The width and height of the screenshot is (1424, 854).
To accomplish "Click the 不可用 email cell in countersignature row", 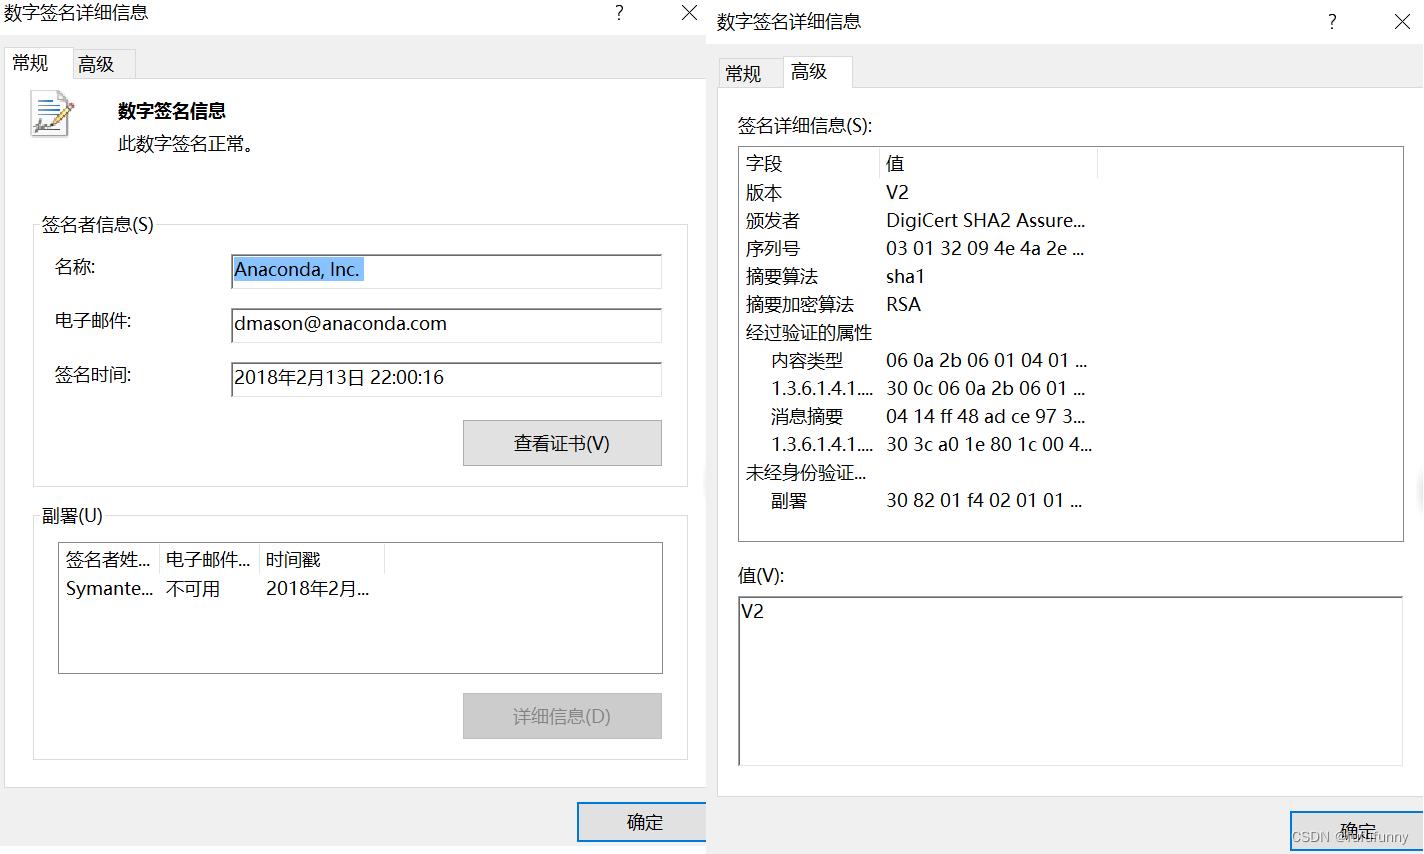I will tap(193, 589).
